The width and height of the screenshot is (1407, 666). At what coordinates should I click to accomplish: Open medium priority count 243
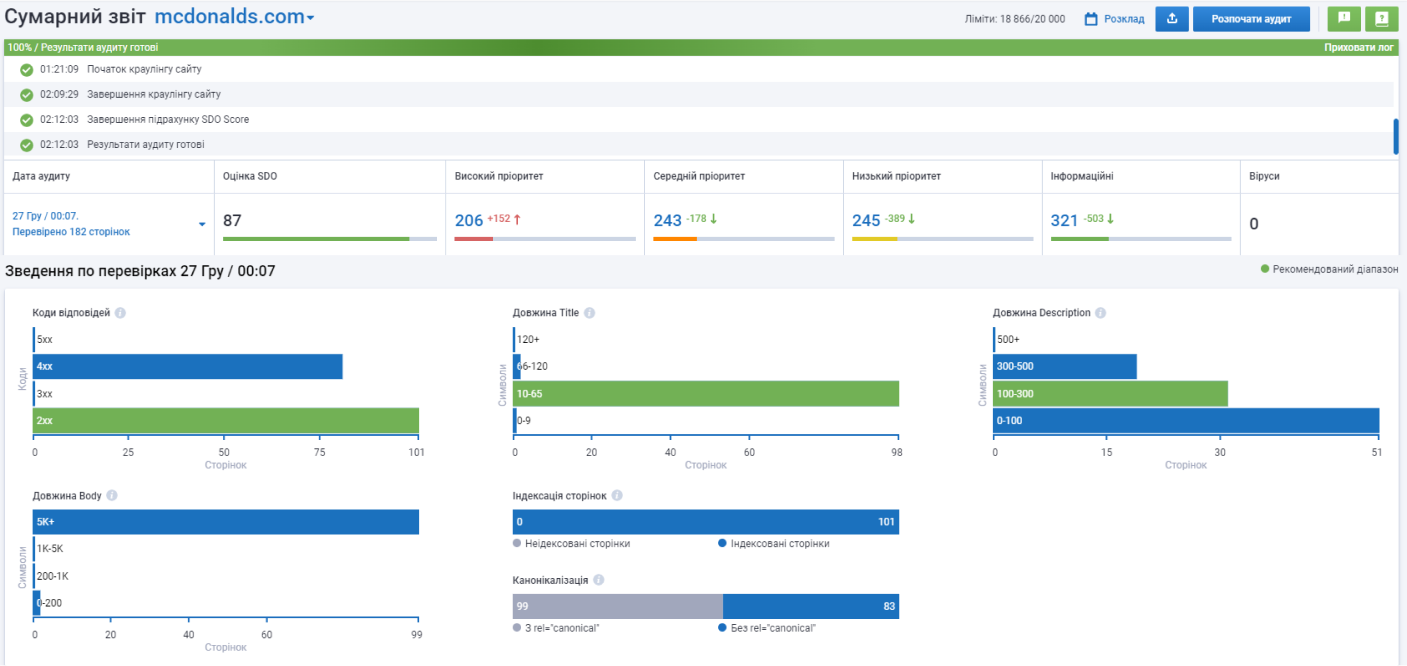[x=668, y=221]
